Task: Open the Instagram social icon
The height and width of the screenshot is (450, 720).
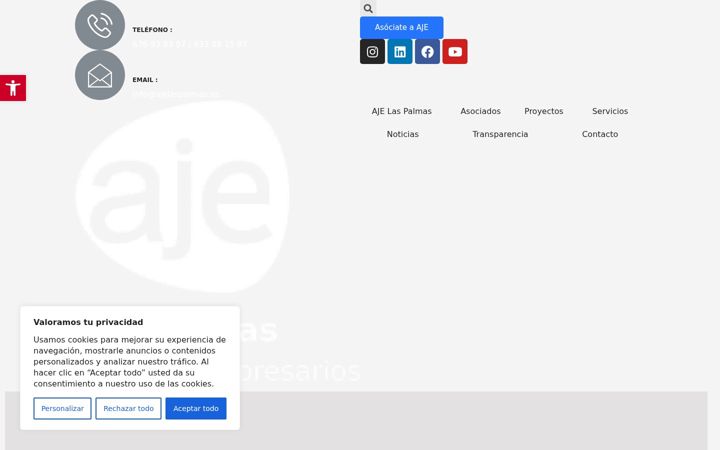Action: (372, 51)
